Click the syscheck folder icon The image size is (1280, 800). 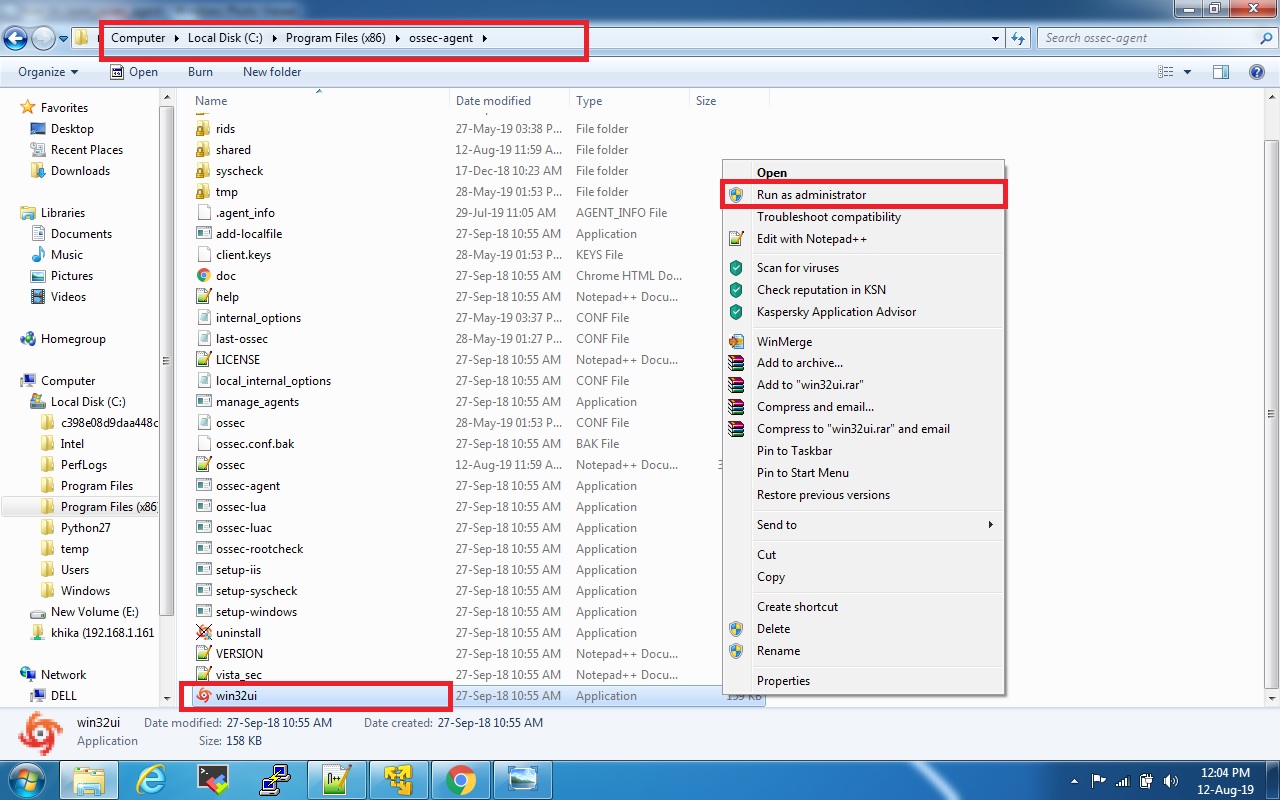pos(204,171)
